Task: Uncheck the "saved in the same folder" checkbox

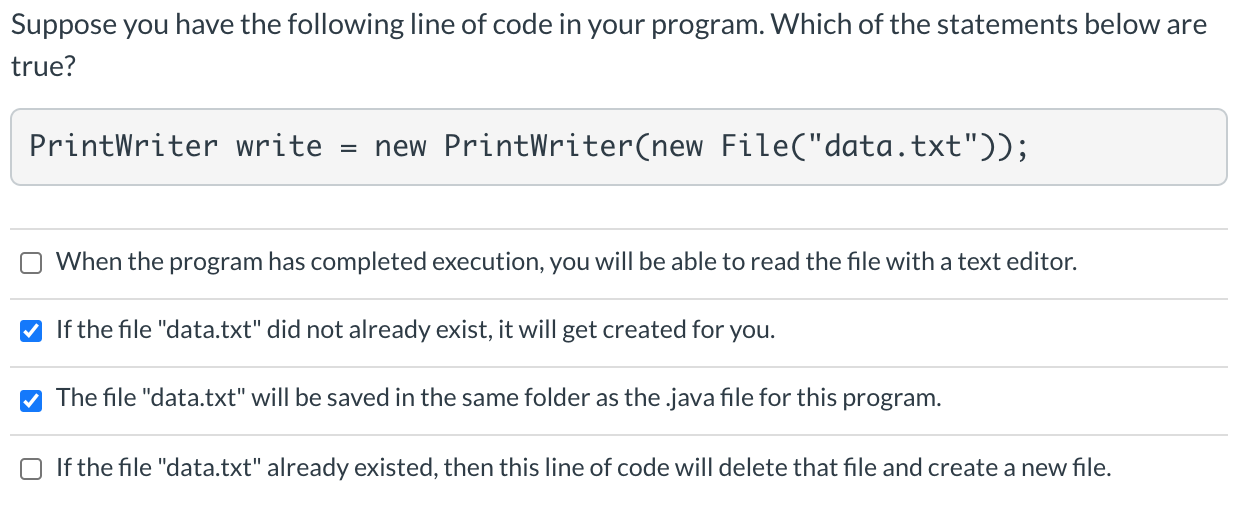Action: (31, 399)
